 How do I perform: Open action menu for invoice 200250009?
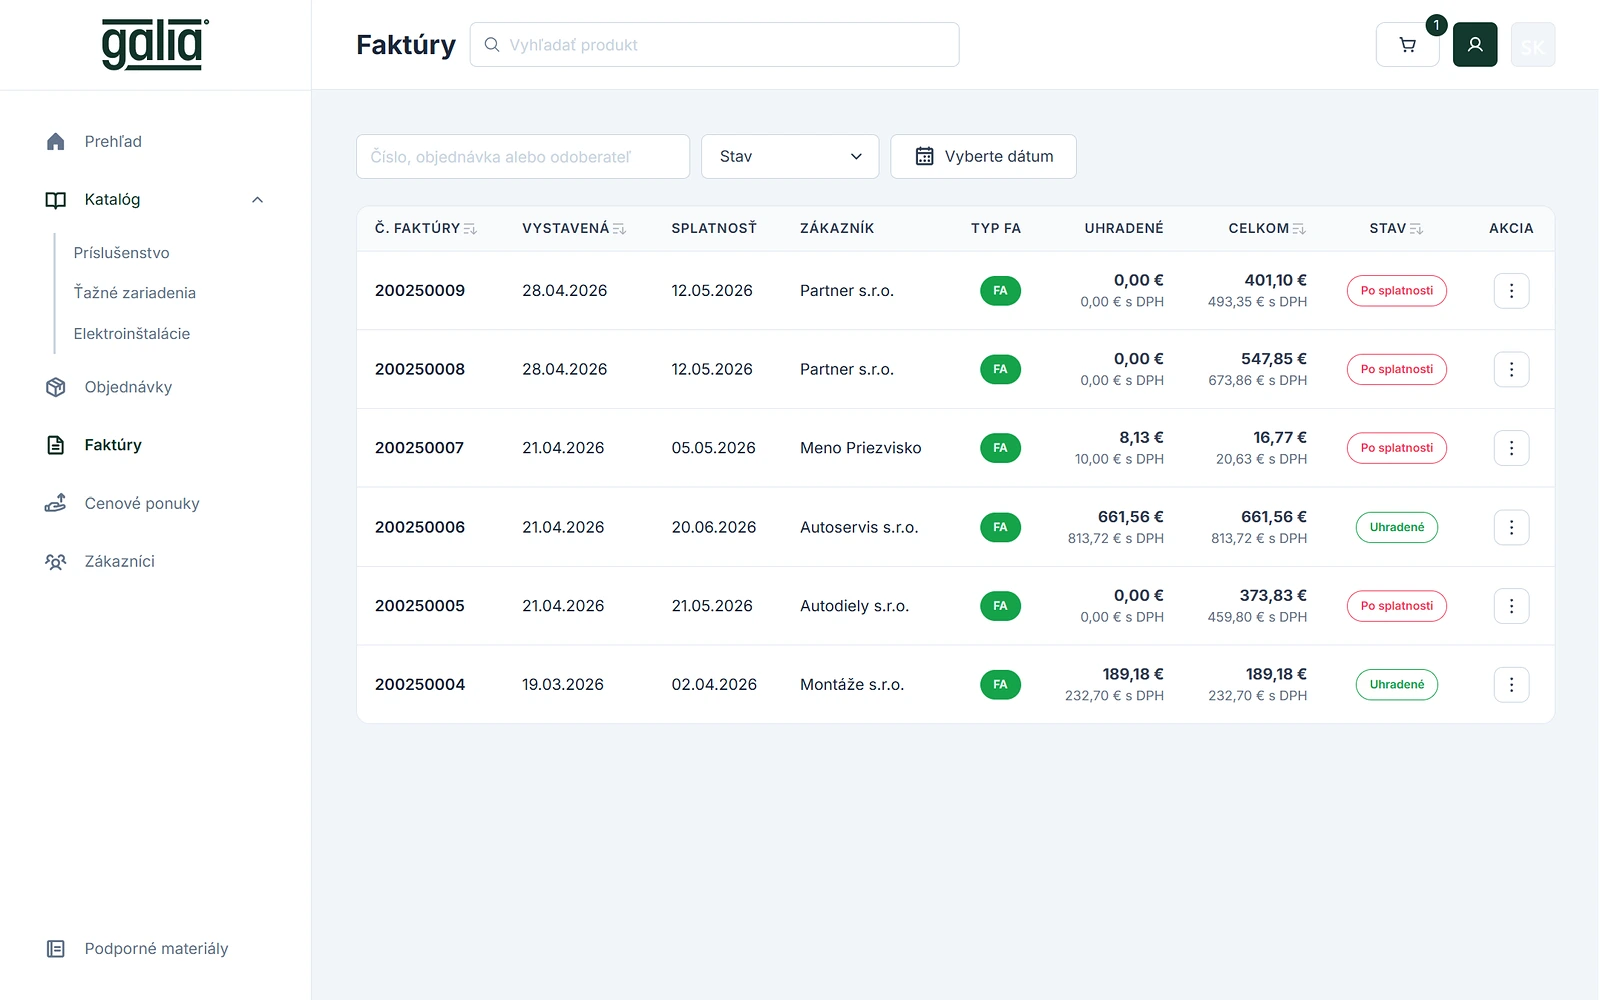point(1511,291)
